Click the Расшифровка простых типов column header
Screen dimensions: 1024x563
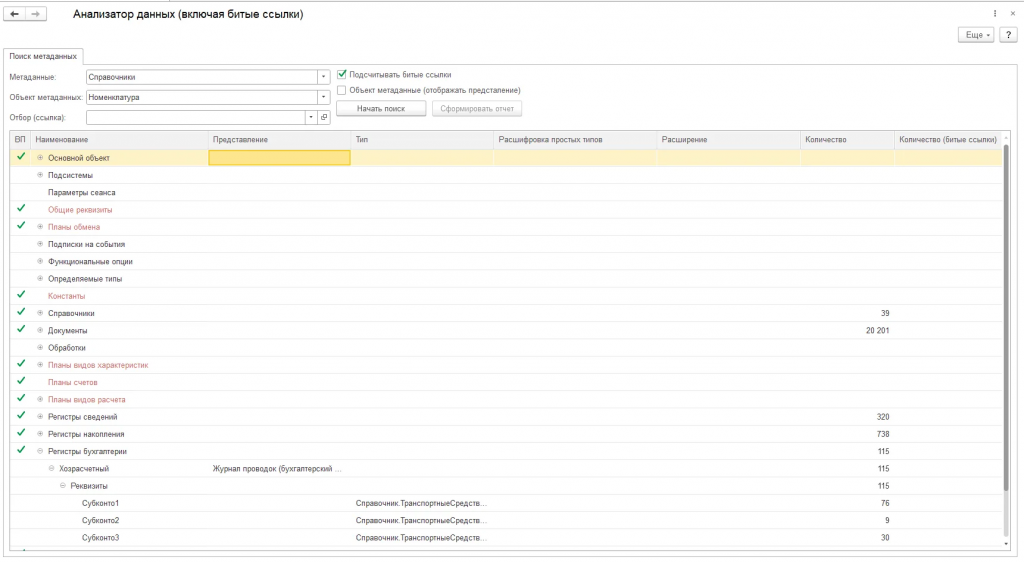575,140
